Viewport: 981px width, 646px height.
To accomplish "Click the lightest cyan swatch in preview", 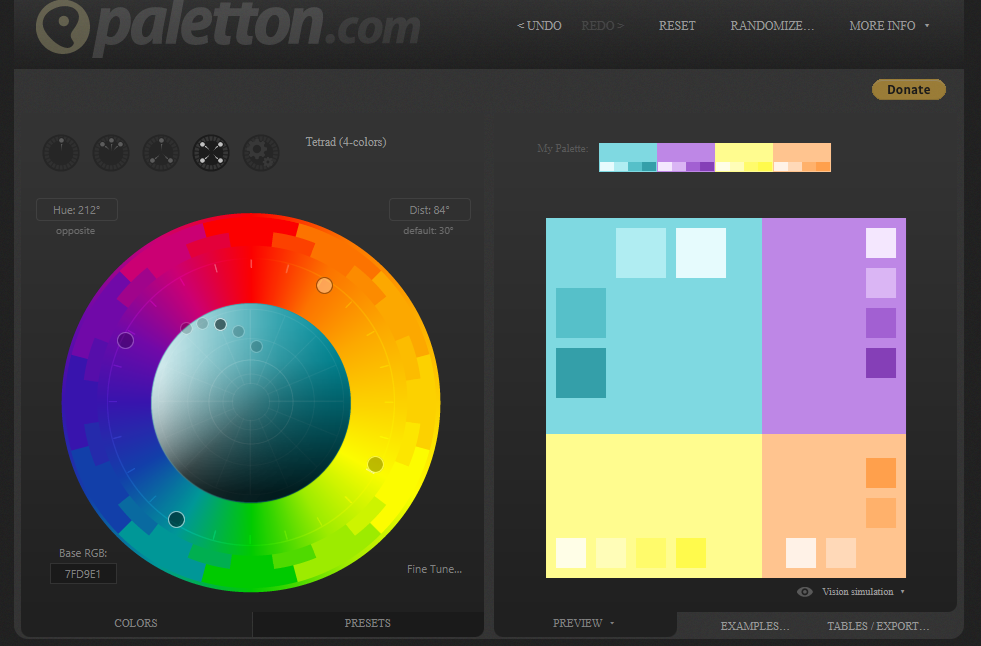I will tap(701, 253).
